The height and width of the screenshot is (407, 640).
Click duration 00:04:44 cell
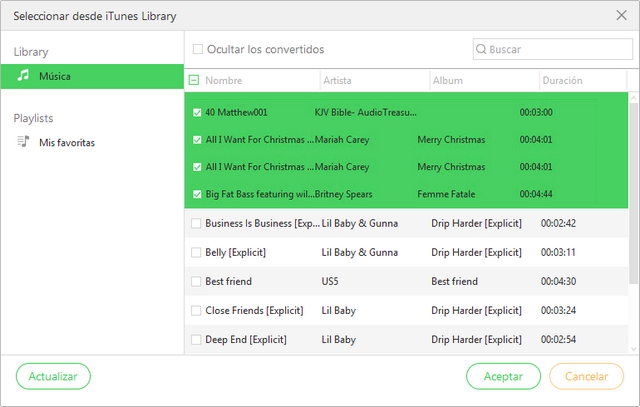click(x=536, y=194)
